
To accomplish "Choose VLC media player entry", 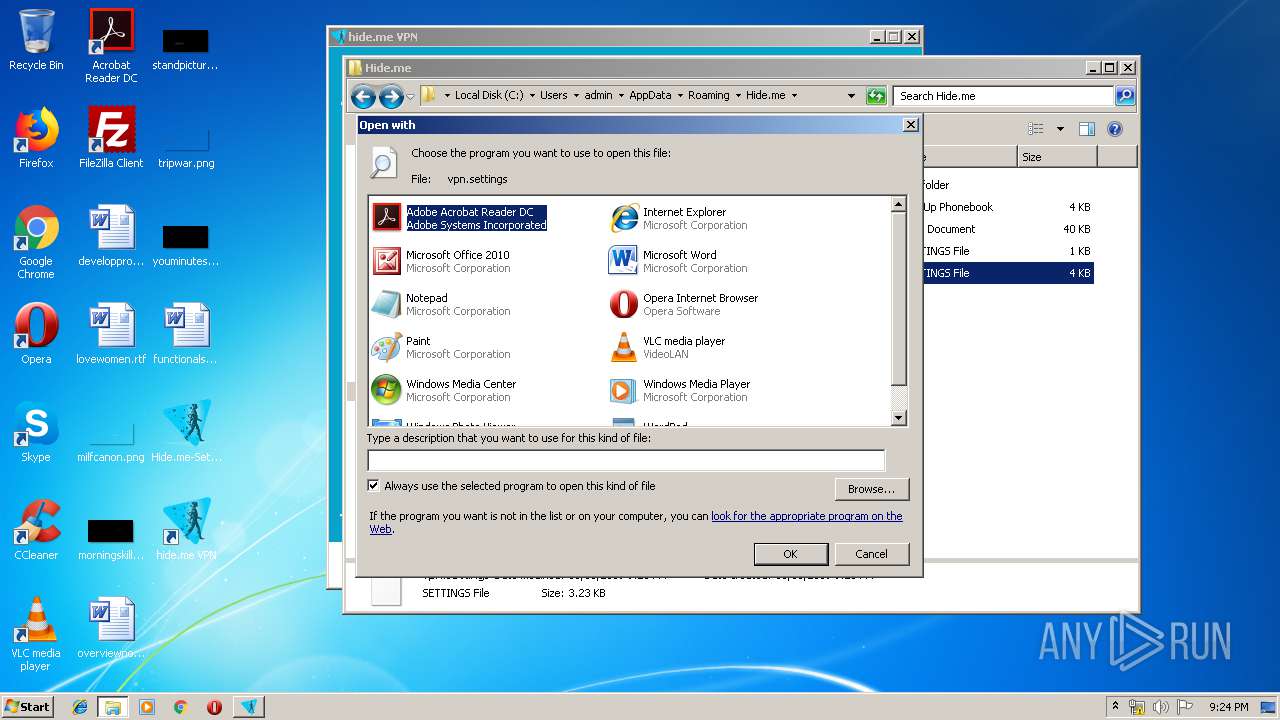I will point(668,347).
